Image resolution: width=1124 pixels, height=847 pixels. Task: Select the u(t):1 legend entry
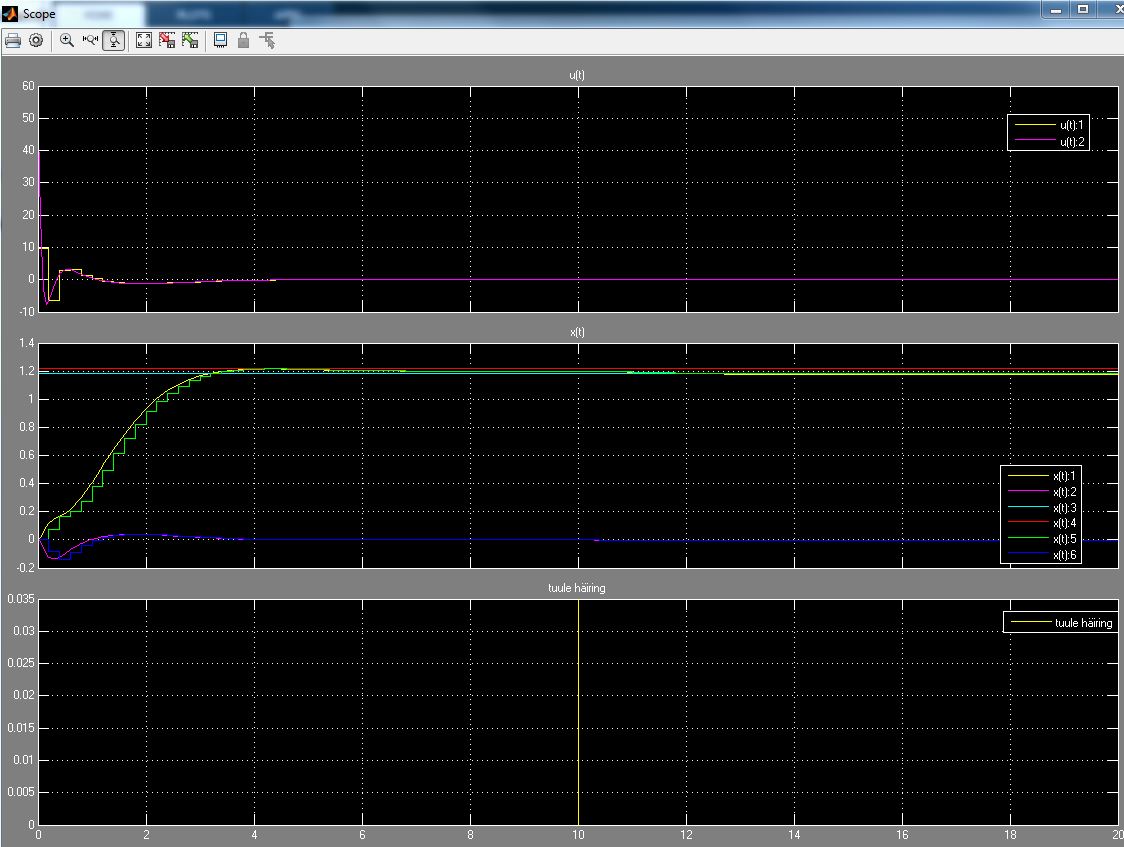pos(1049,125)
